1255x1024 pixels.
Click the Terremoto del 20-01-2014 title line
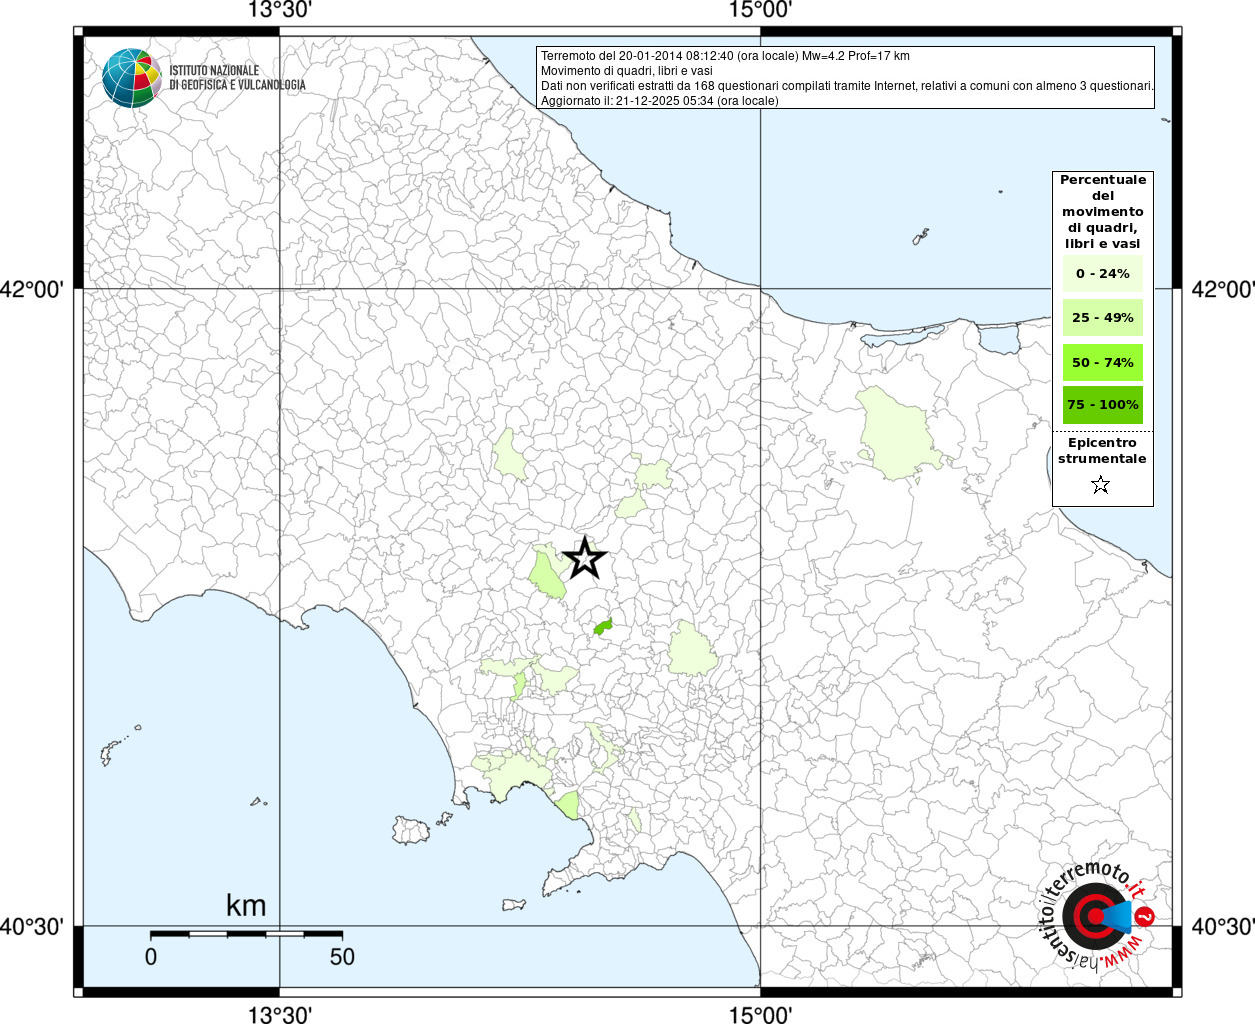point(725,56)
